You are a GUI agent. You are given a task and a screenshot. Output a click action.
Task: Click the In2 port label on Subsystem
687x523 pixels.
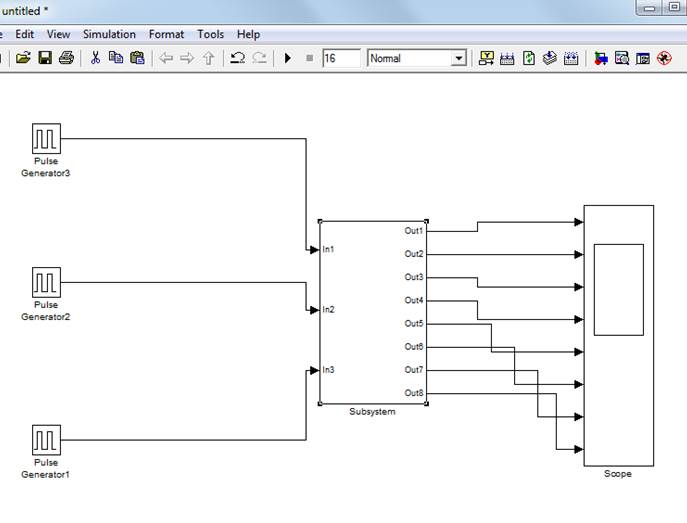328,310
